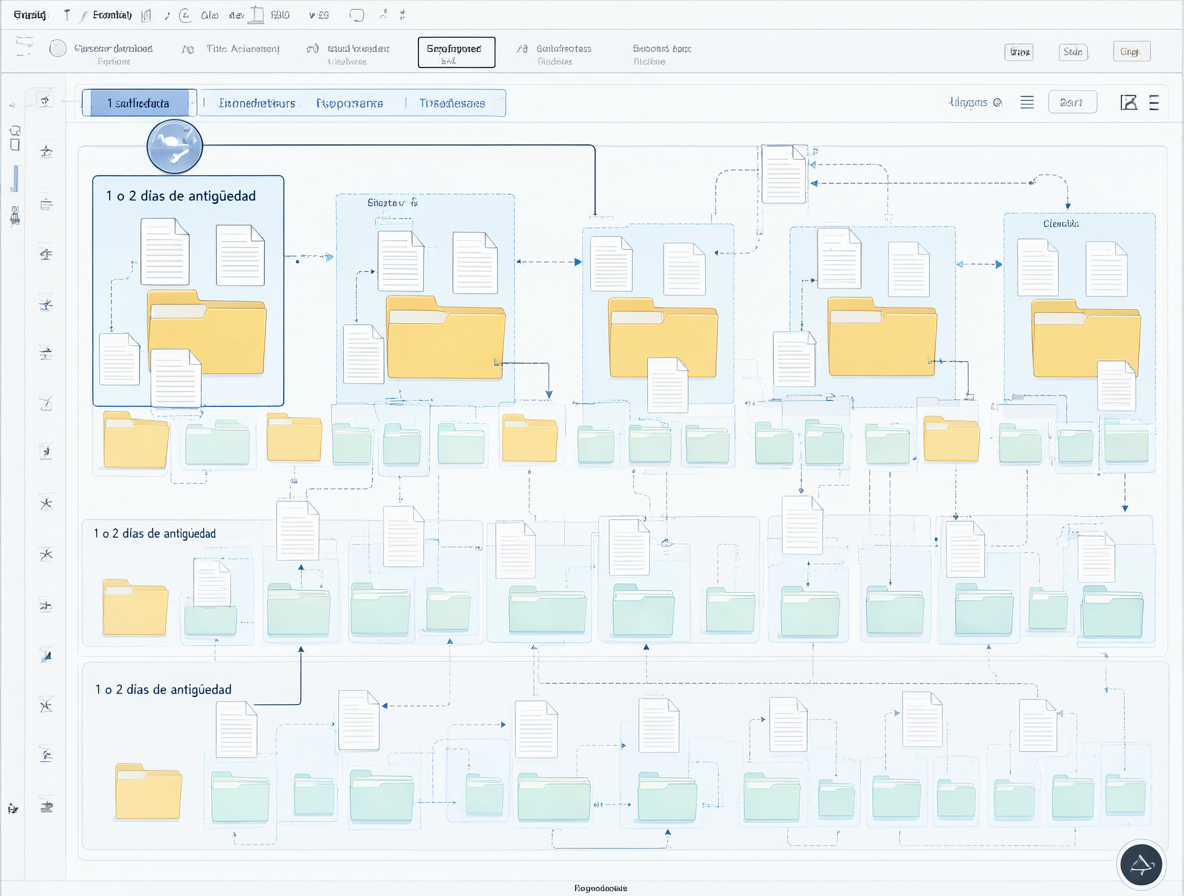
Task: Open the yellow folder in the bottom antigüedad band
Action: click(148, 791)
